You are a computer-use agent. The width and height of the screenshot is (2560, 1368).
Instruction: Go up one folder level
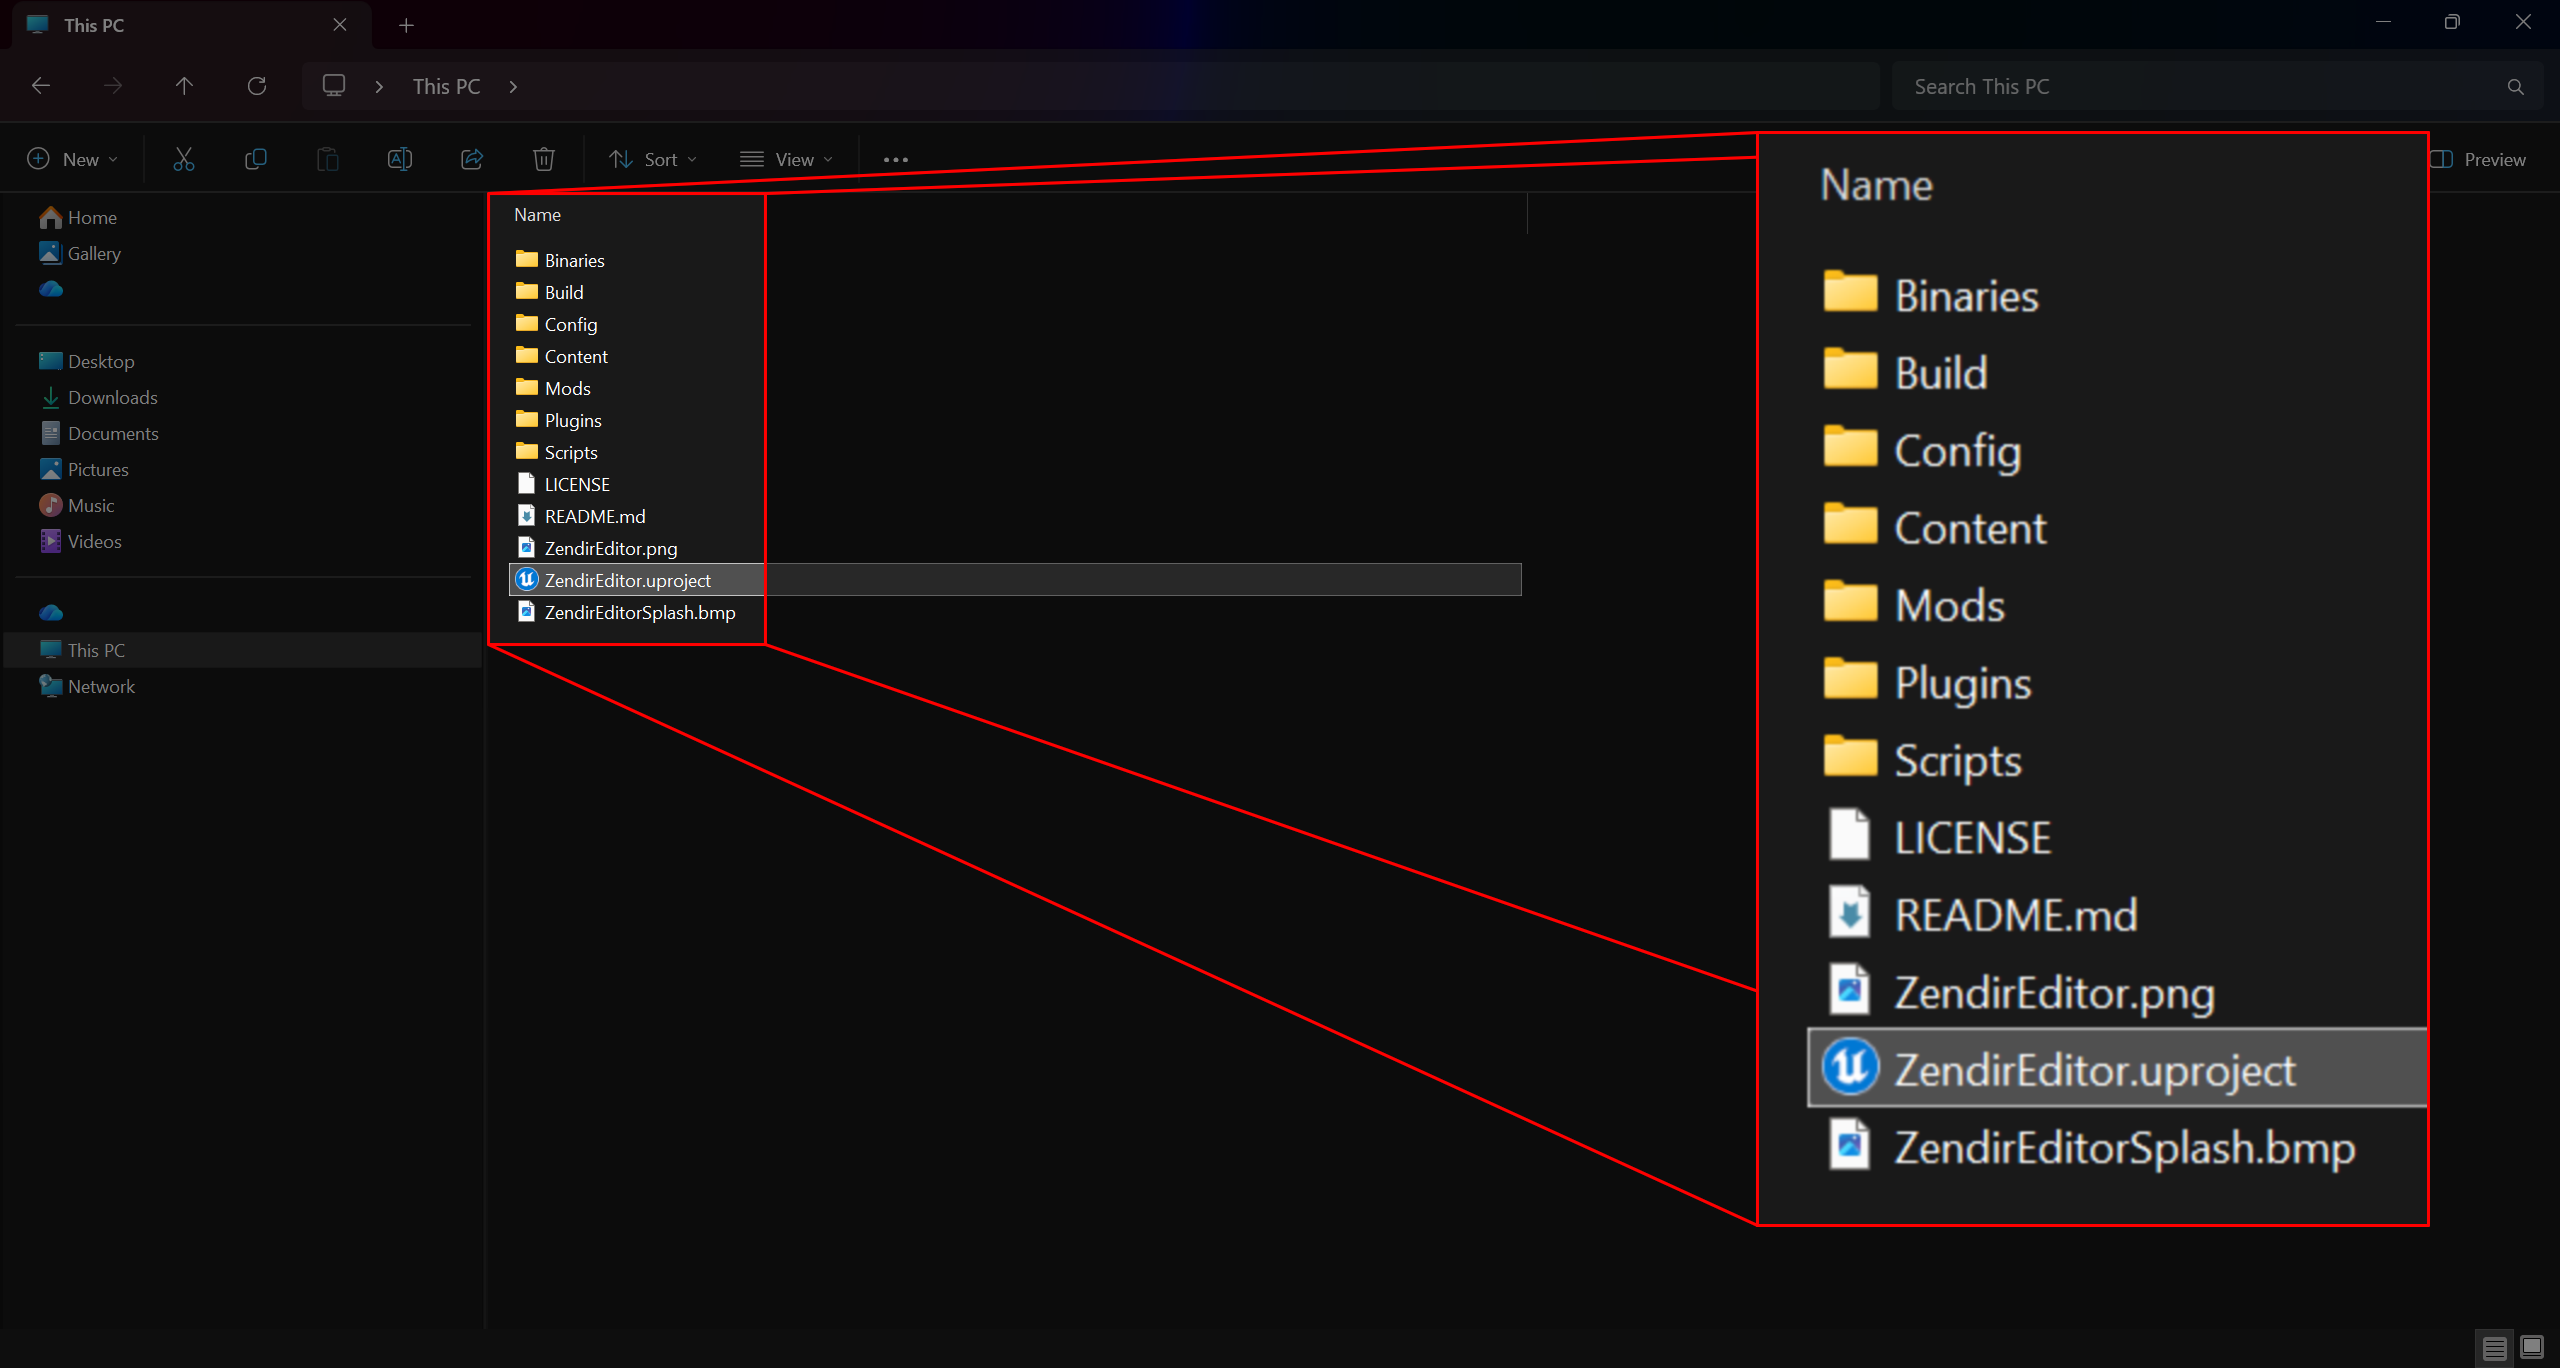point(184,86)
